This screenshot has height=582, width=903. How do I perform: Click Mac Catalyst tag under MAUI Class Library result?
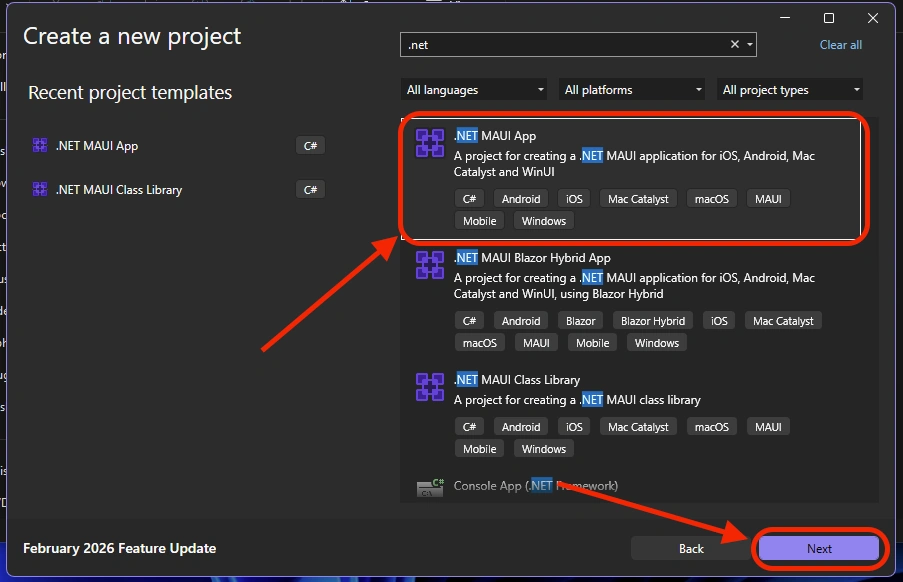(638, 427)
